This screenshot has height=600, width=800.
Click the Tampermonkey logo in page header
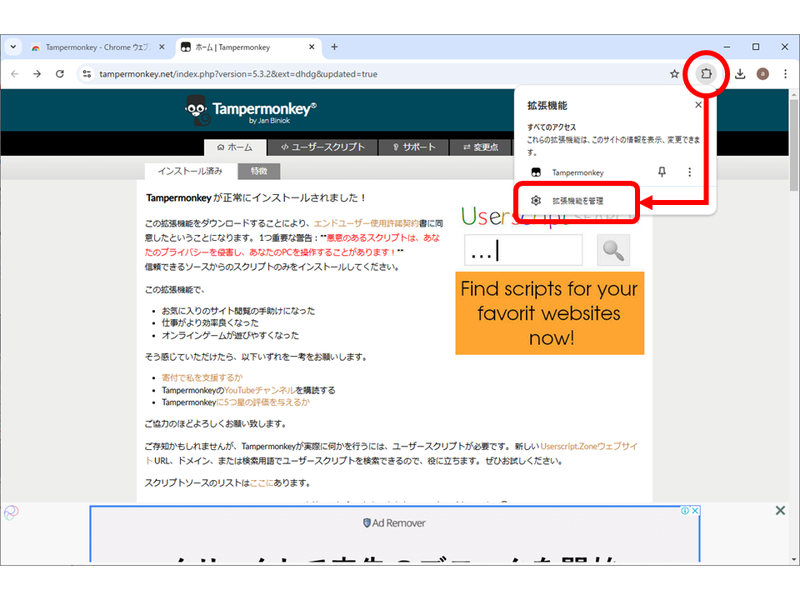[251, 110]
